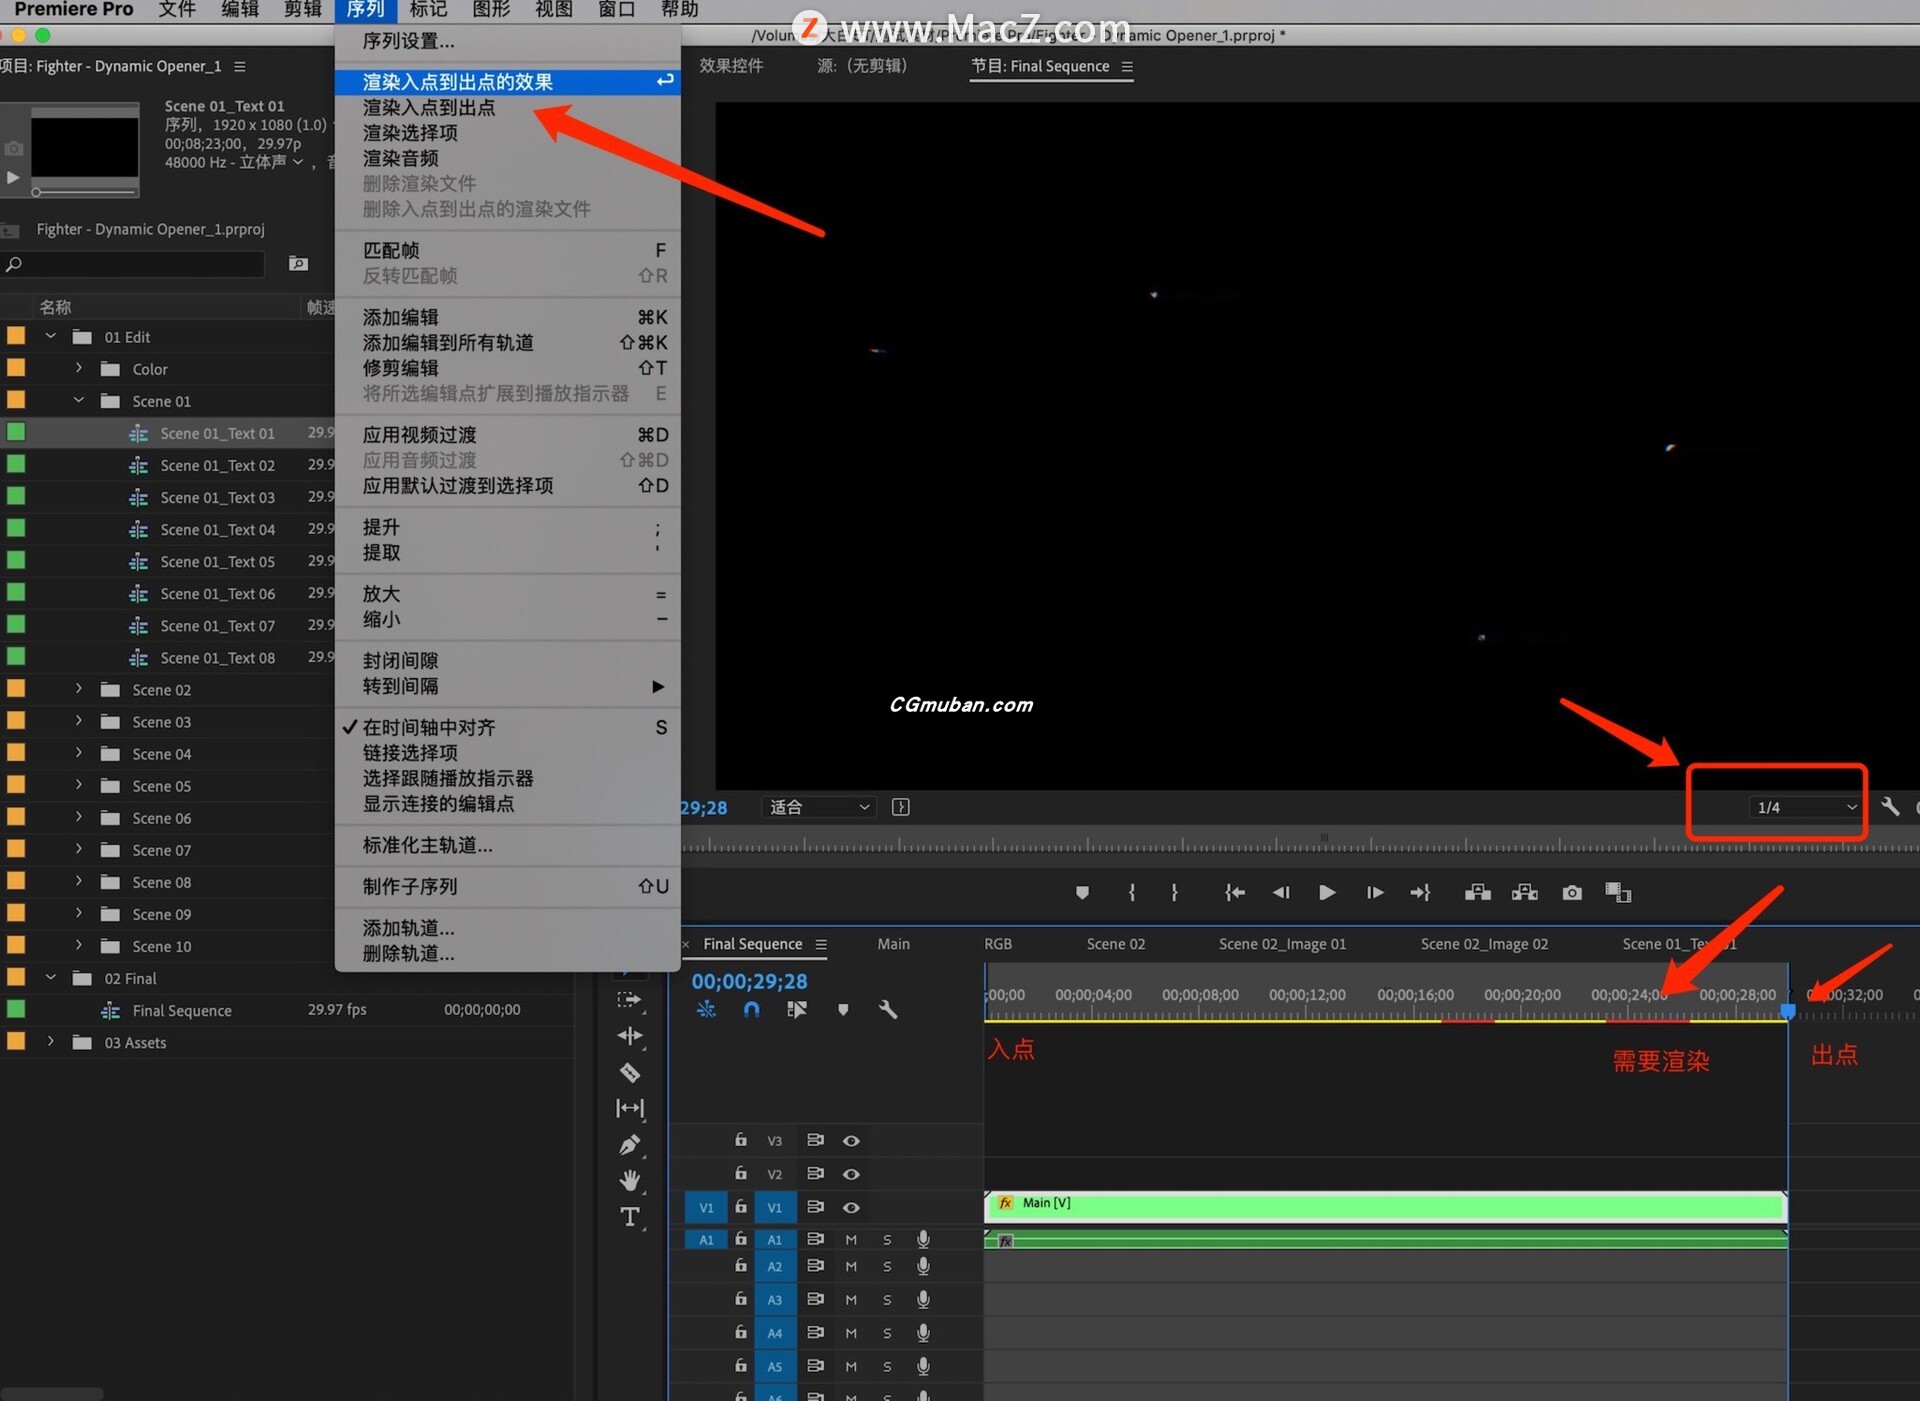Toggle snap in timeline
The width and height of the screenshot is (1920, 1401).
click(752, 1010)
